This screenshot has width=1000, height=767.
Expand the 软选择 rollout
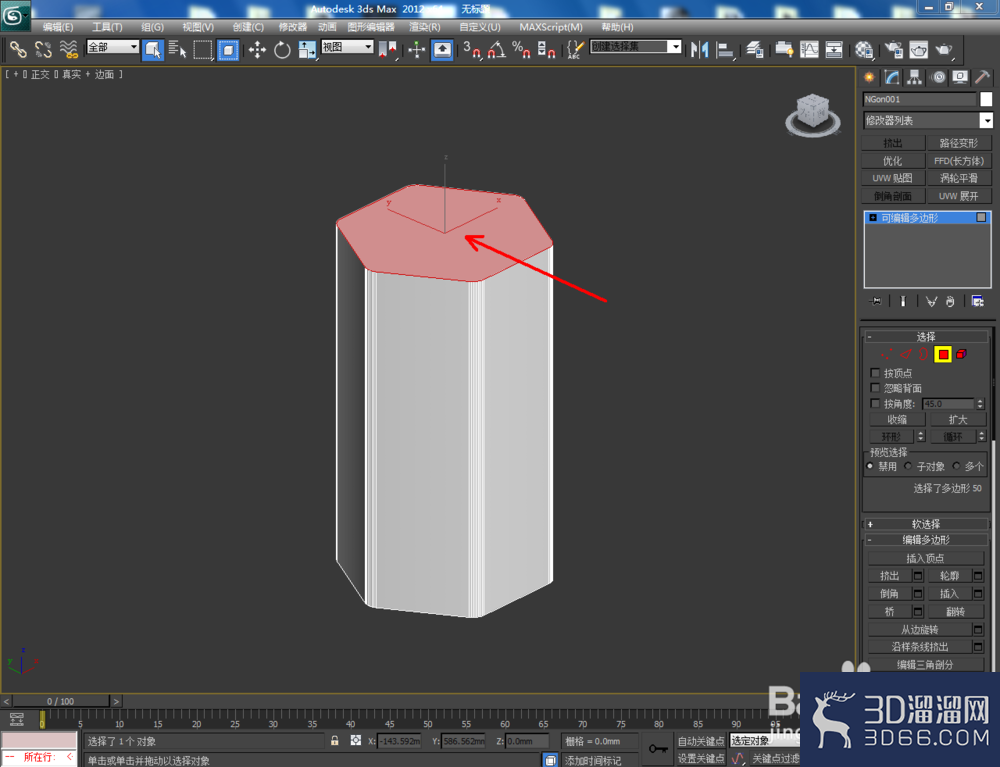click(x=926, y=524)
